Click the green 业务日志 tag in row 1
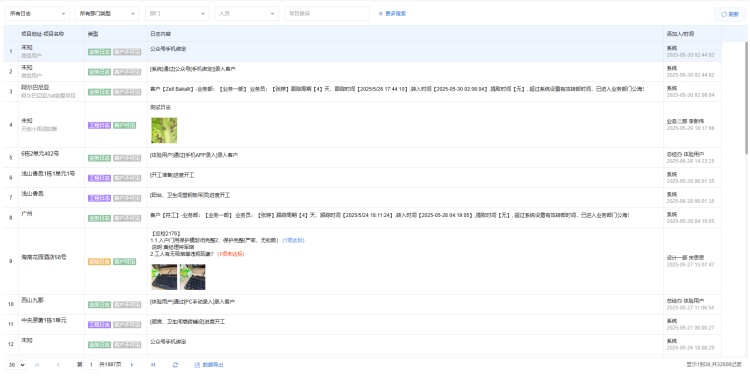This screenshot has height=376, width=750. click(99, 52)
